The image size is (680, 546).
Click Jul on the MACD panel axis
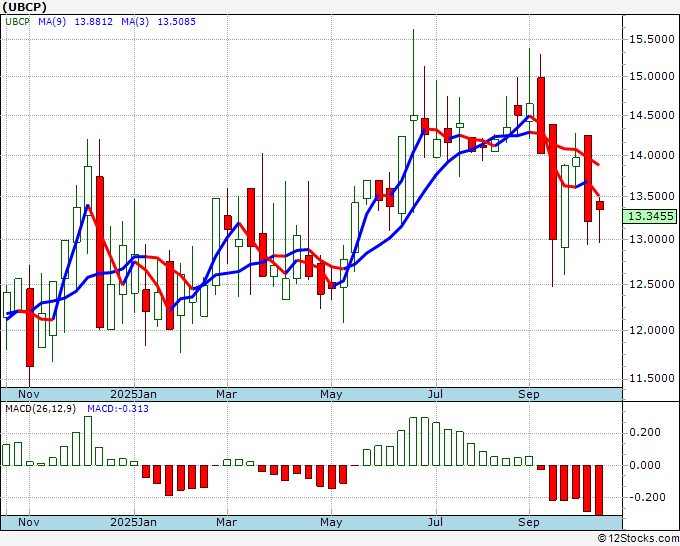click(x=435, y=522)
